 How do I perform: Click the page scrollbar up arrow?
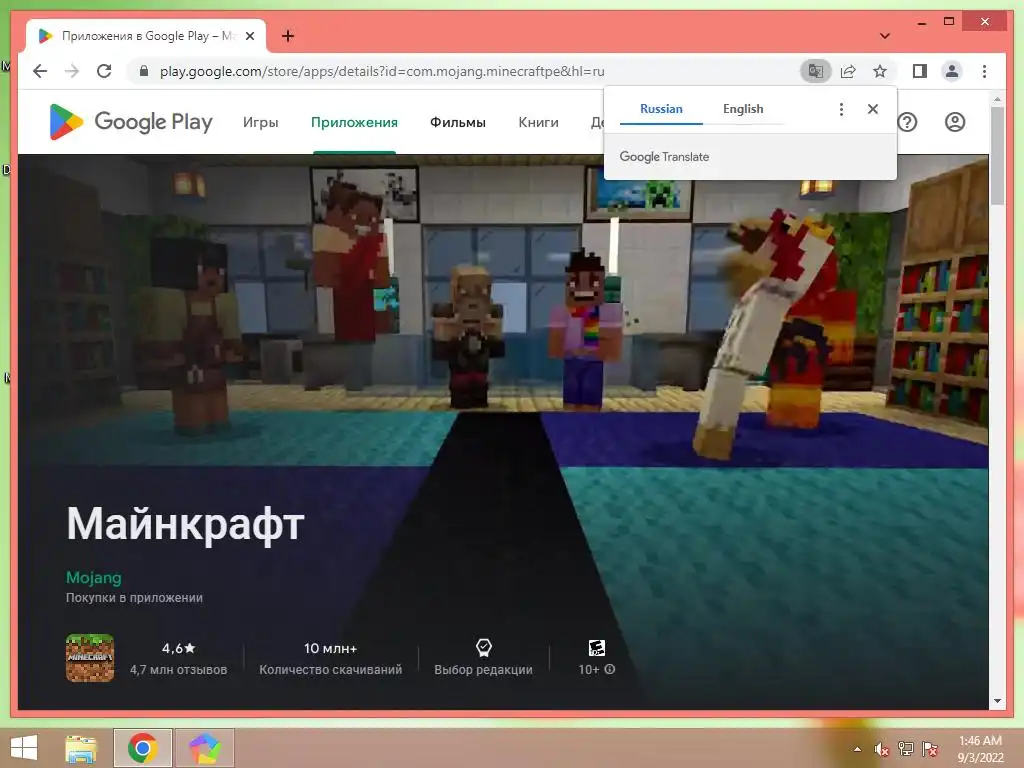tap(997, 99)
